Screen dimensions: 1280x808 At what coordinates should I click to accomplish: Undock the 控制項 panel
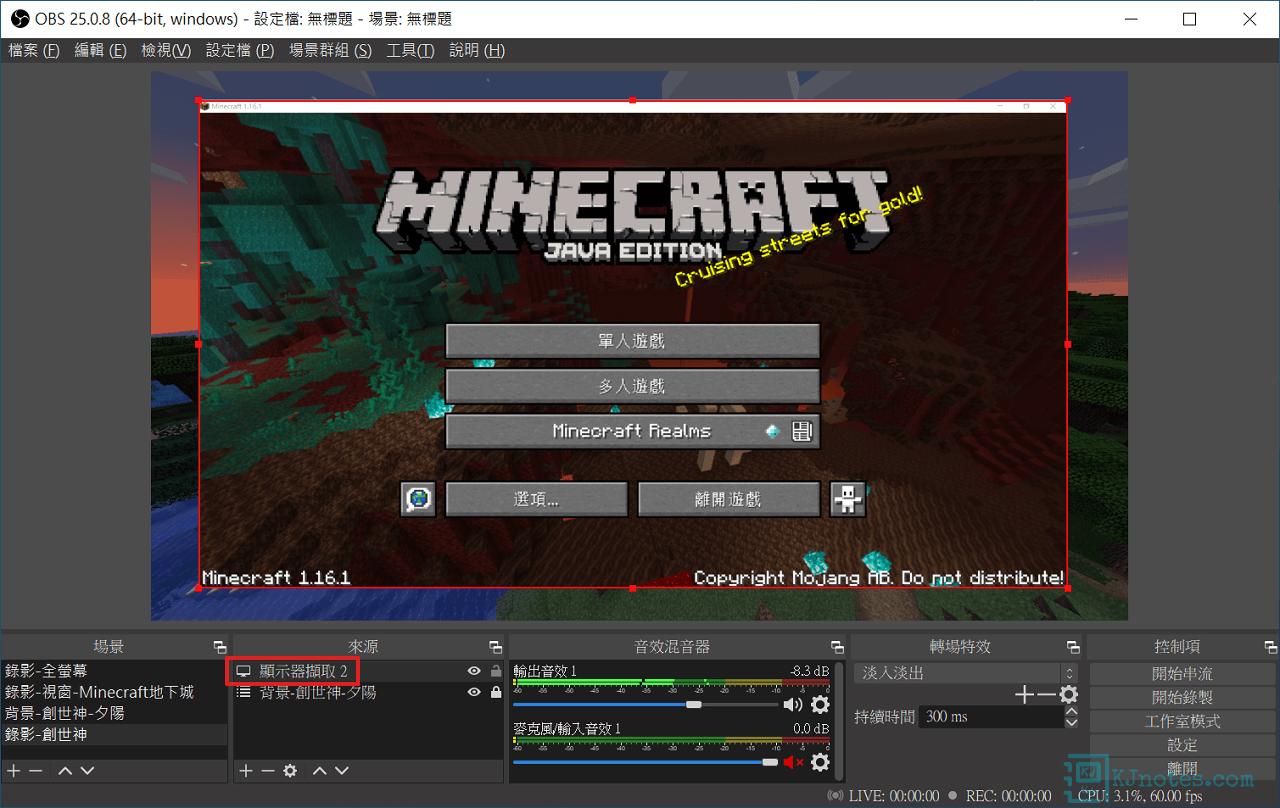pyautogui.click(x=1270, y=647)
